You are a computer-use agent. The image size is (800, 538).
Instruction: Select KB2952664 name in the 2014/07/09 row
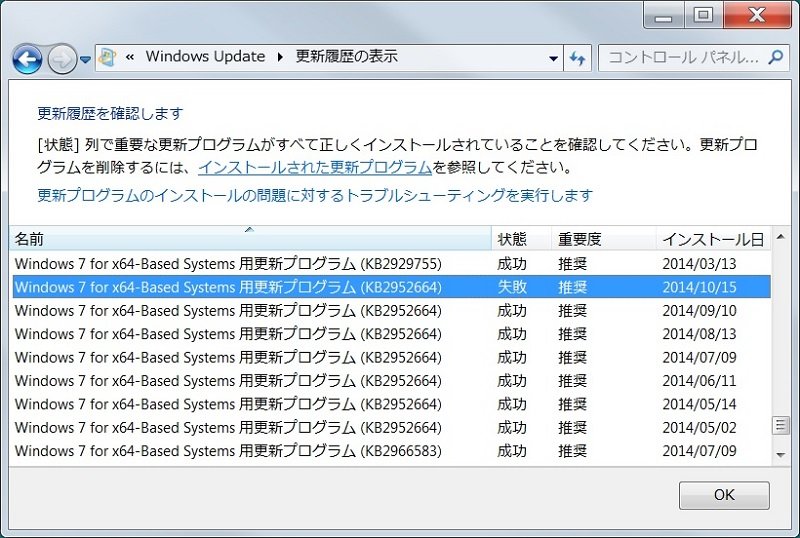228,357
